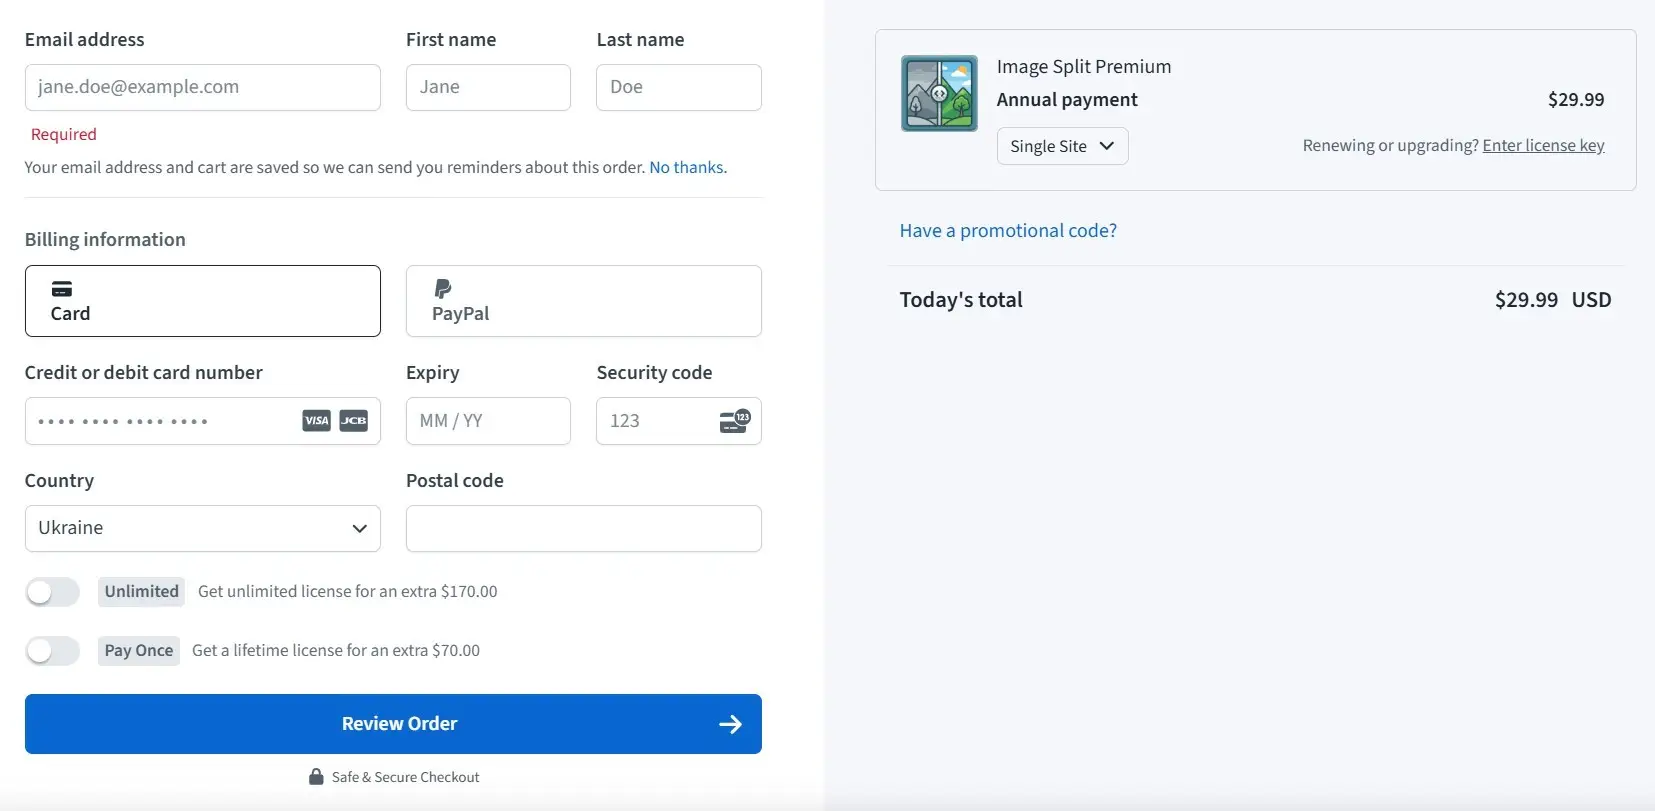Open the Have a promotional code link

click(x=1008, y=231)
